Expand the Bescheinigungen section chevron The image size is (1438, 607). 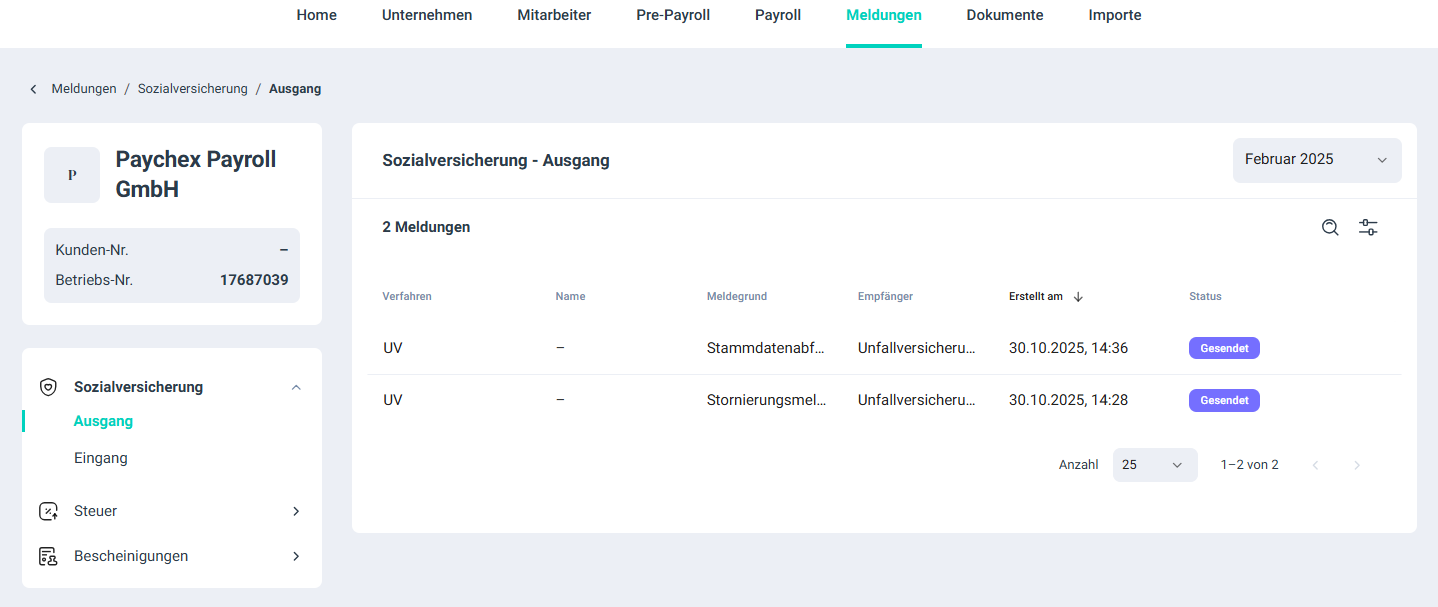coord(296,556)
